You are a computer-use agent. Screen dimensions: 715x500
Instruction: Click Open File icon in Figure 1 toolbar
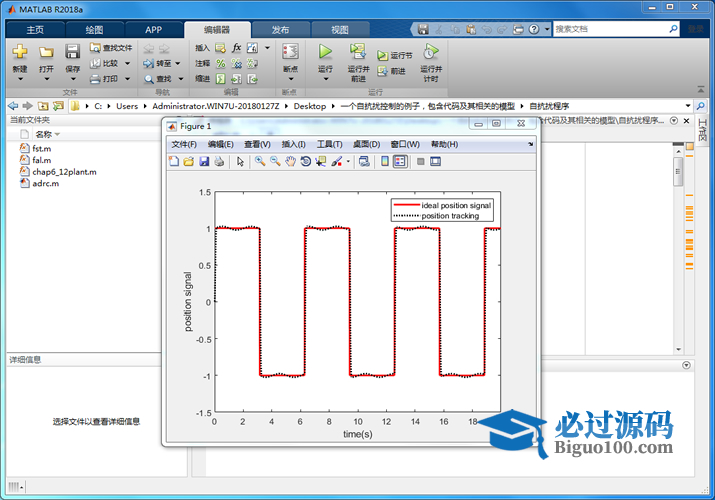click(x=189, y=161)
